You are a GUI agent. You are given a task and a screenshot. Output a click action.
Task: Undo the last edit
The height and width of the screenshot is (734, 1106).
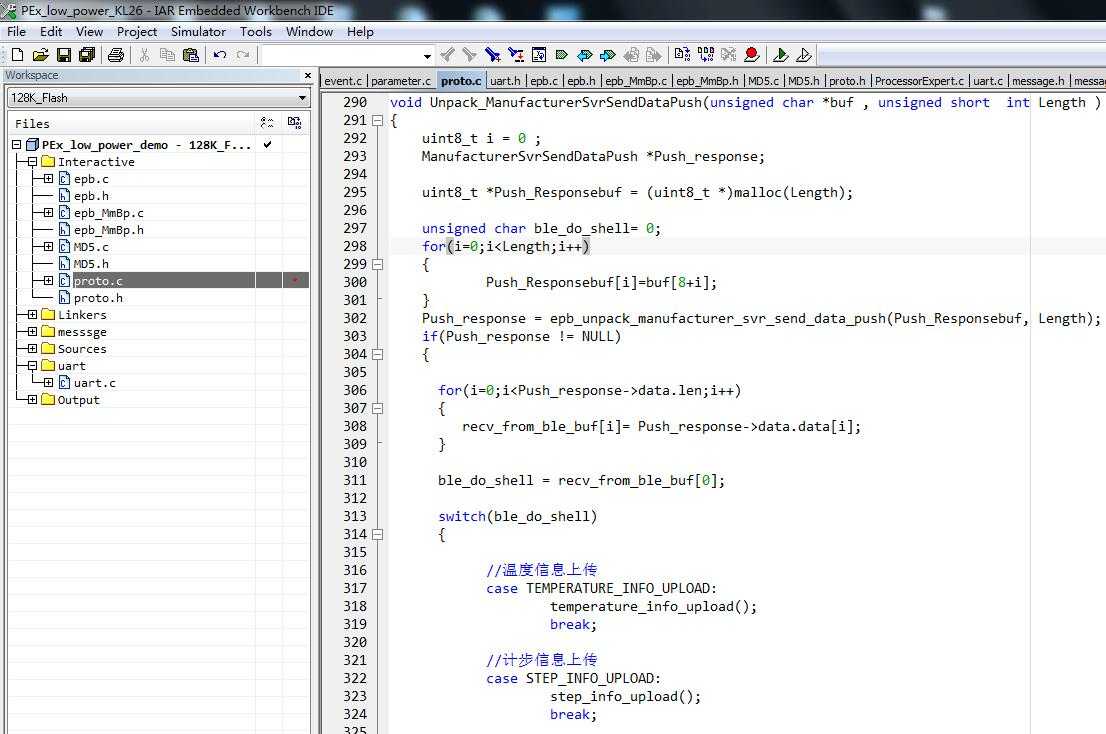(220, 54)
